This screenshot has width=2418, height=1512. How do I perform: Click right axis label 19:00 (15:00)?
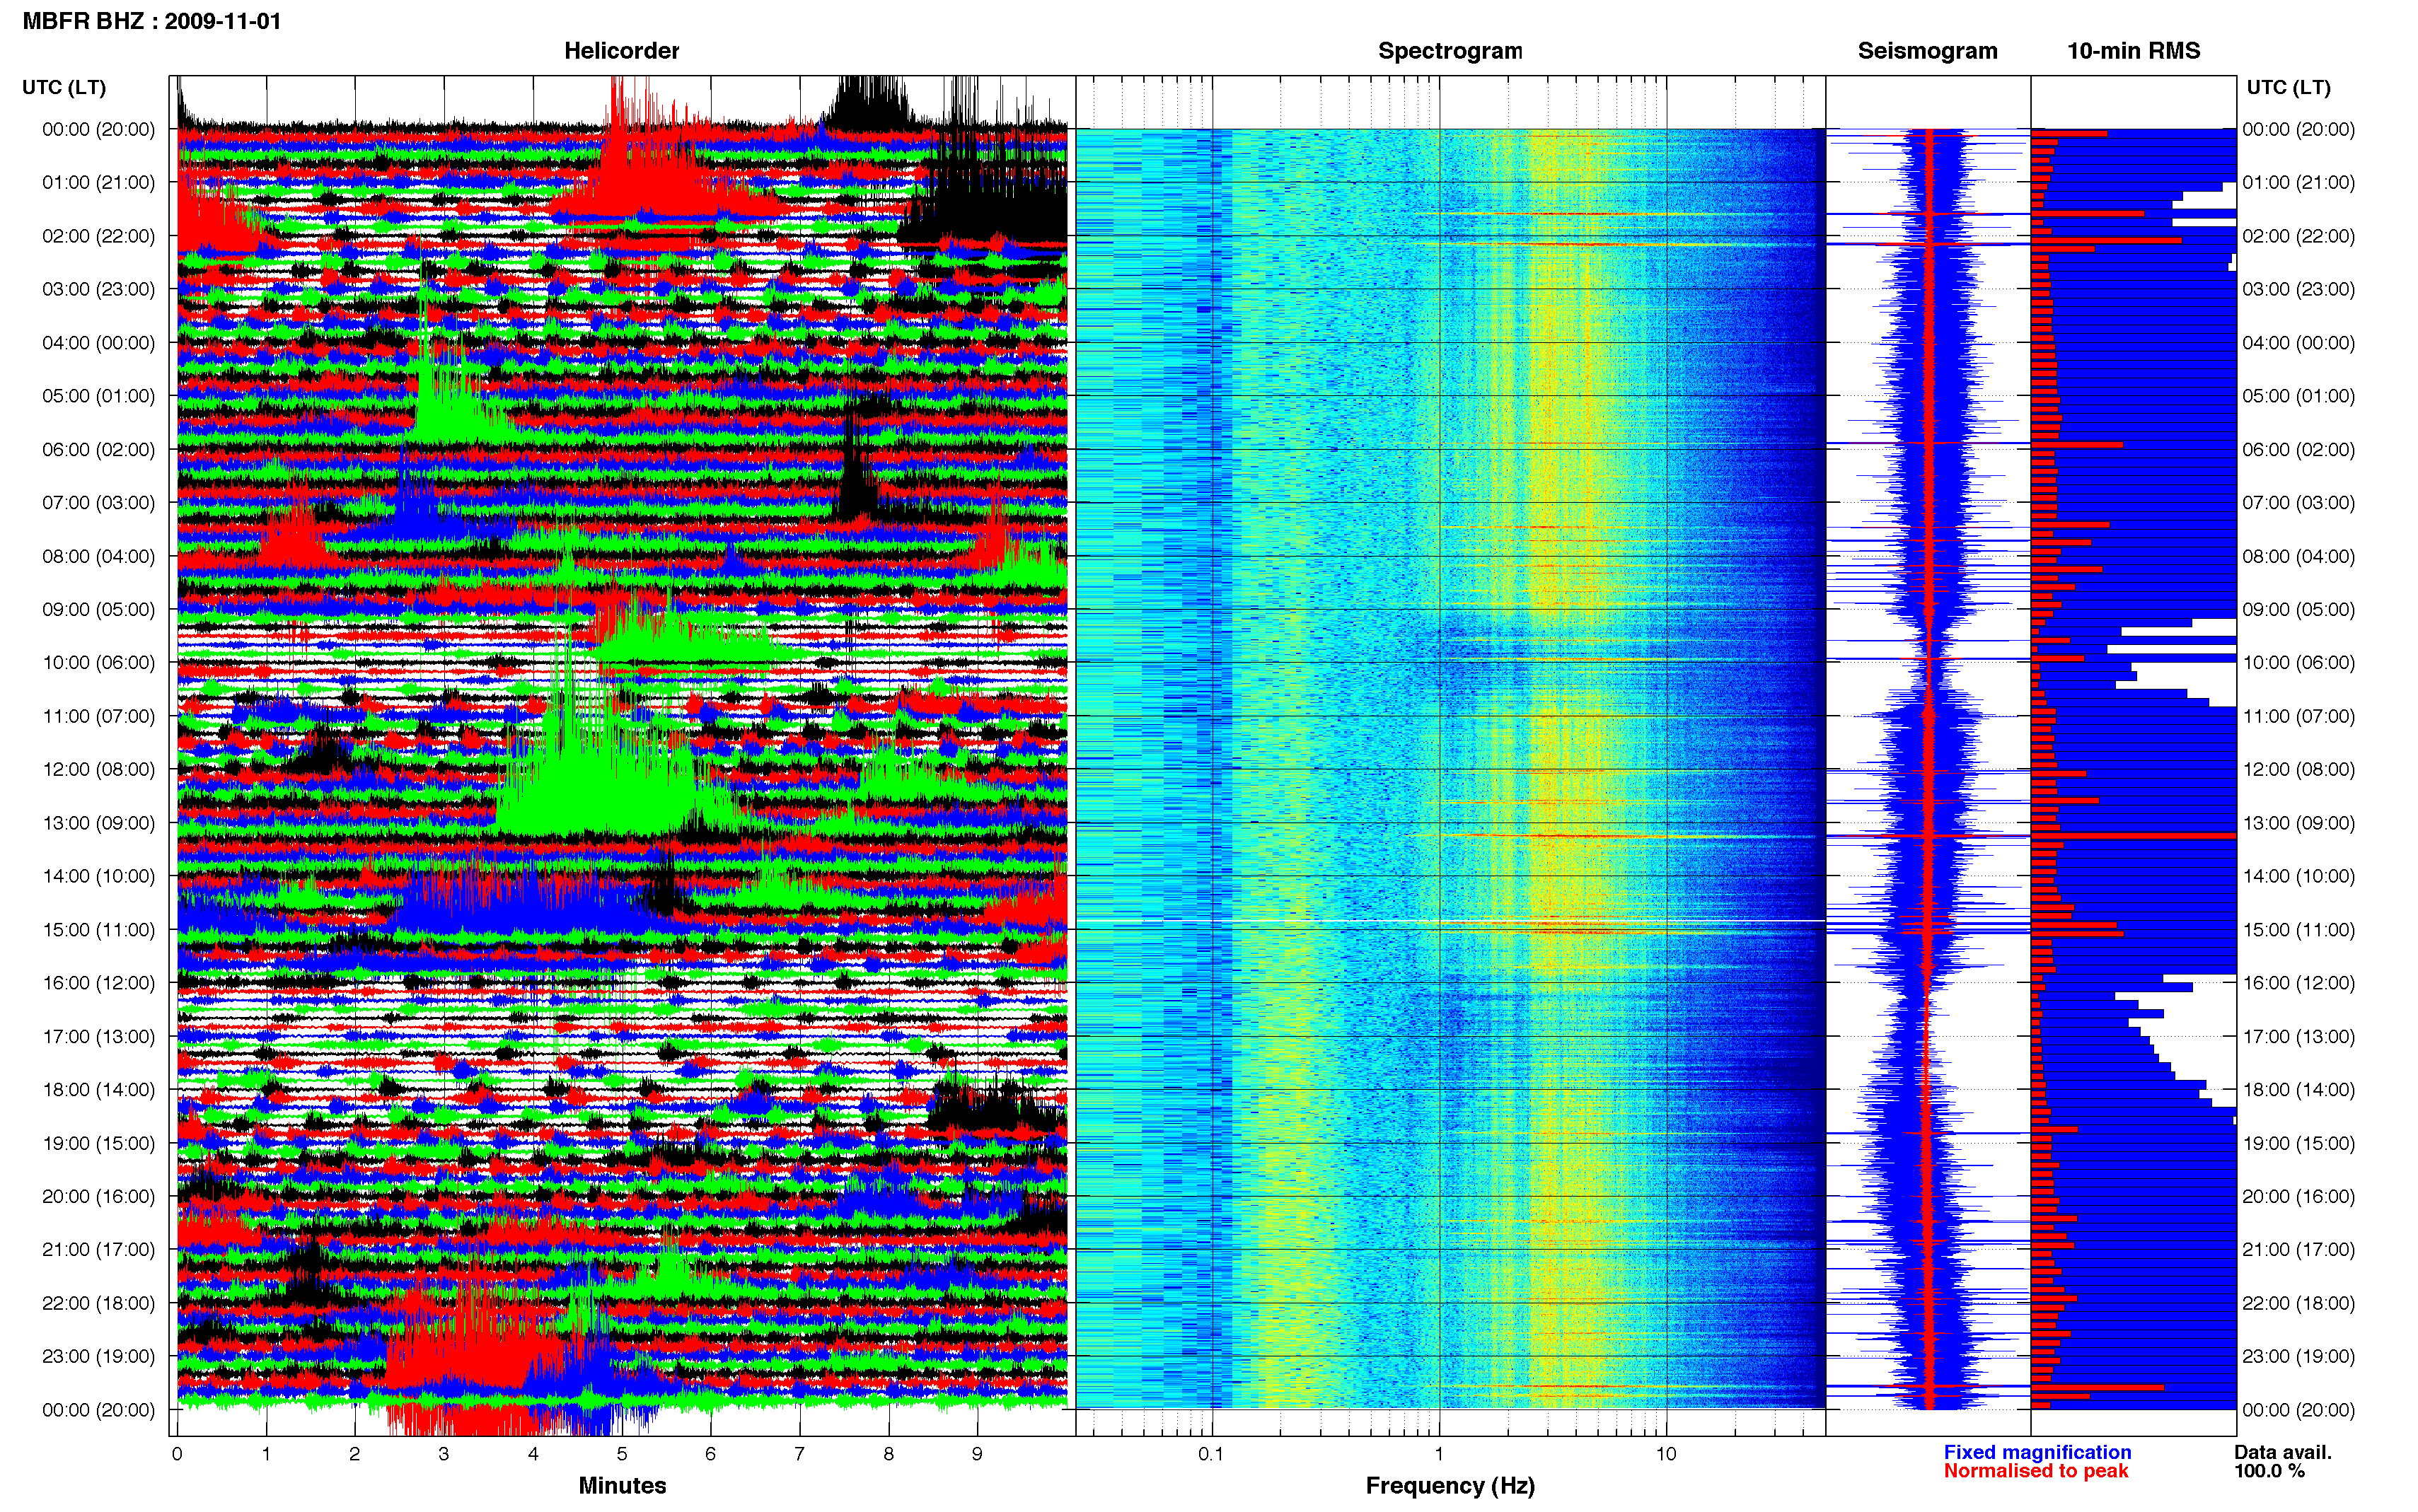(2298, 1143)
